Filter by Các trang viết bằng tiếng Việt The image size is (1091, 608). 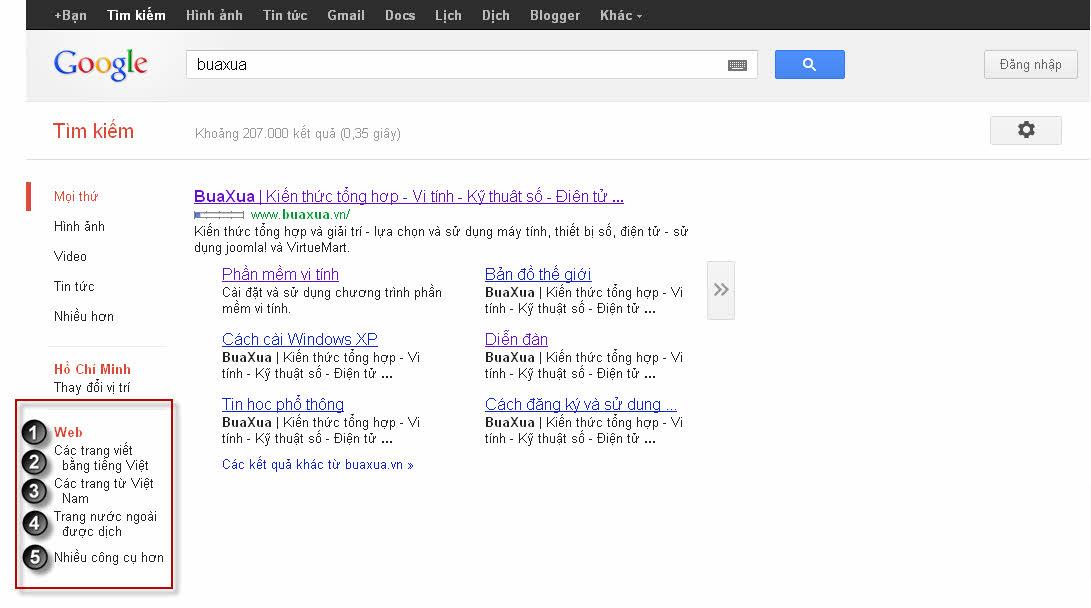tap(102, 458)
